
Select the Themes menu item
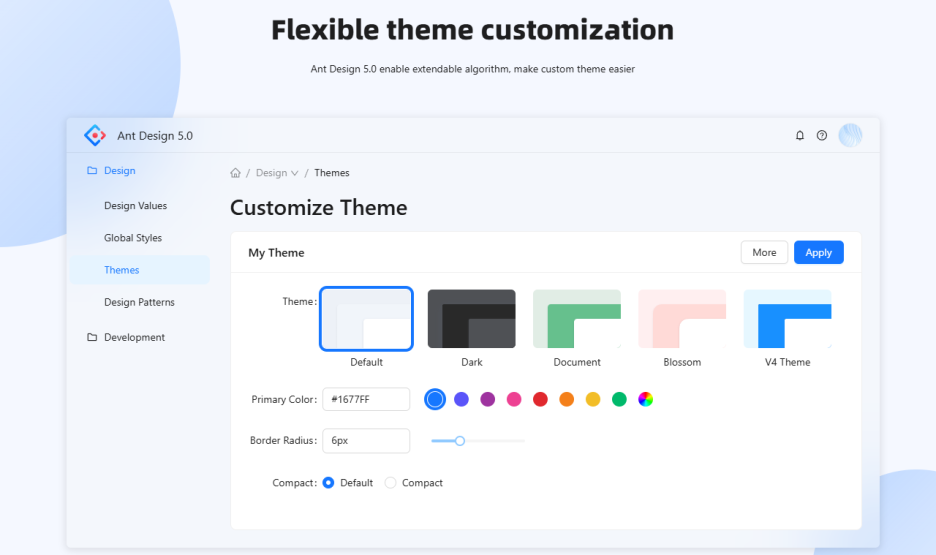140,270
